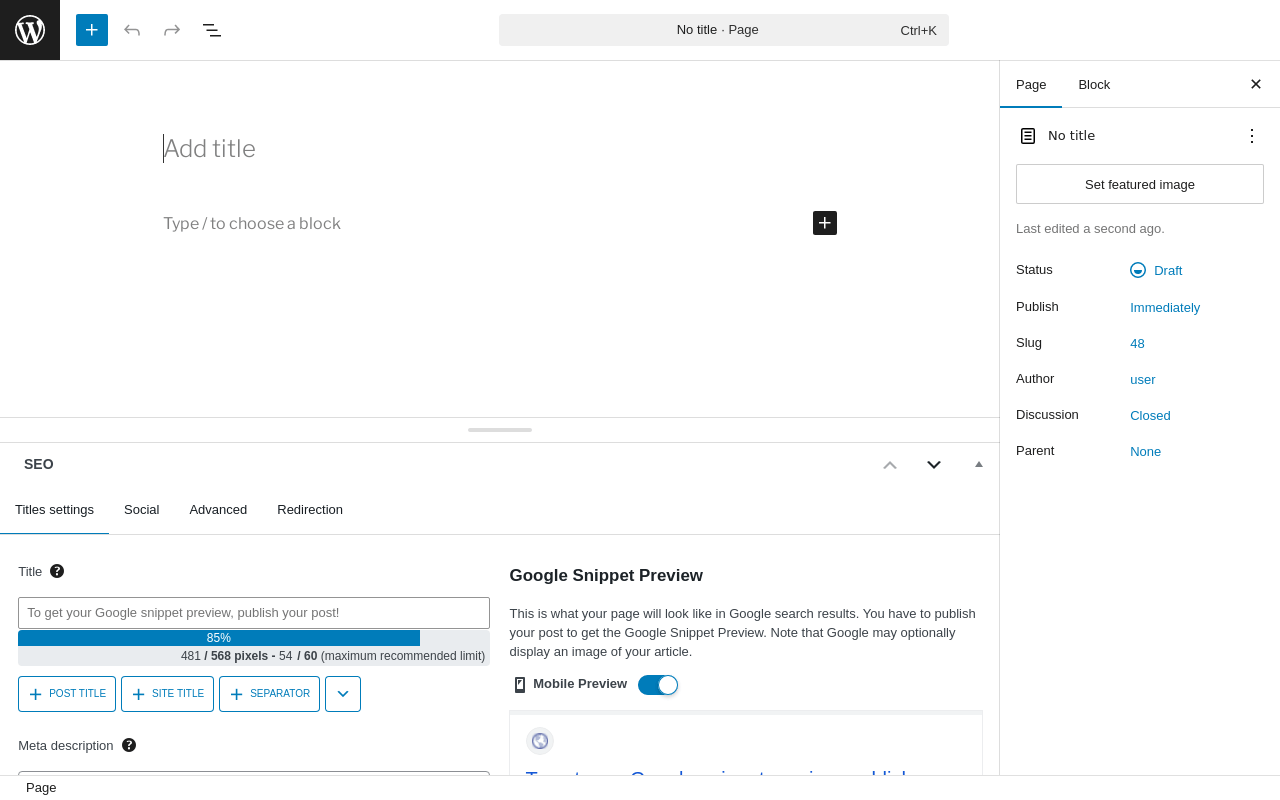Move SEO panel down
The width and height of the screenshot is (1280, 800).
pyautogui.click(x=934, y=464)
